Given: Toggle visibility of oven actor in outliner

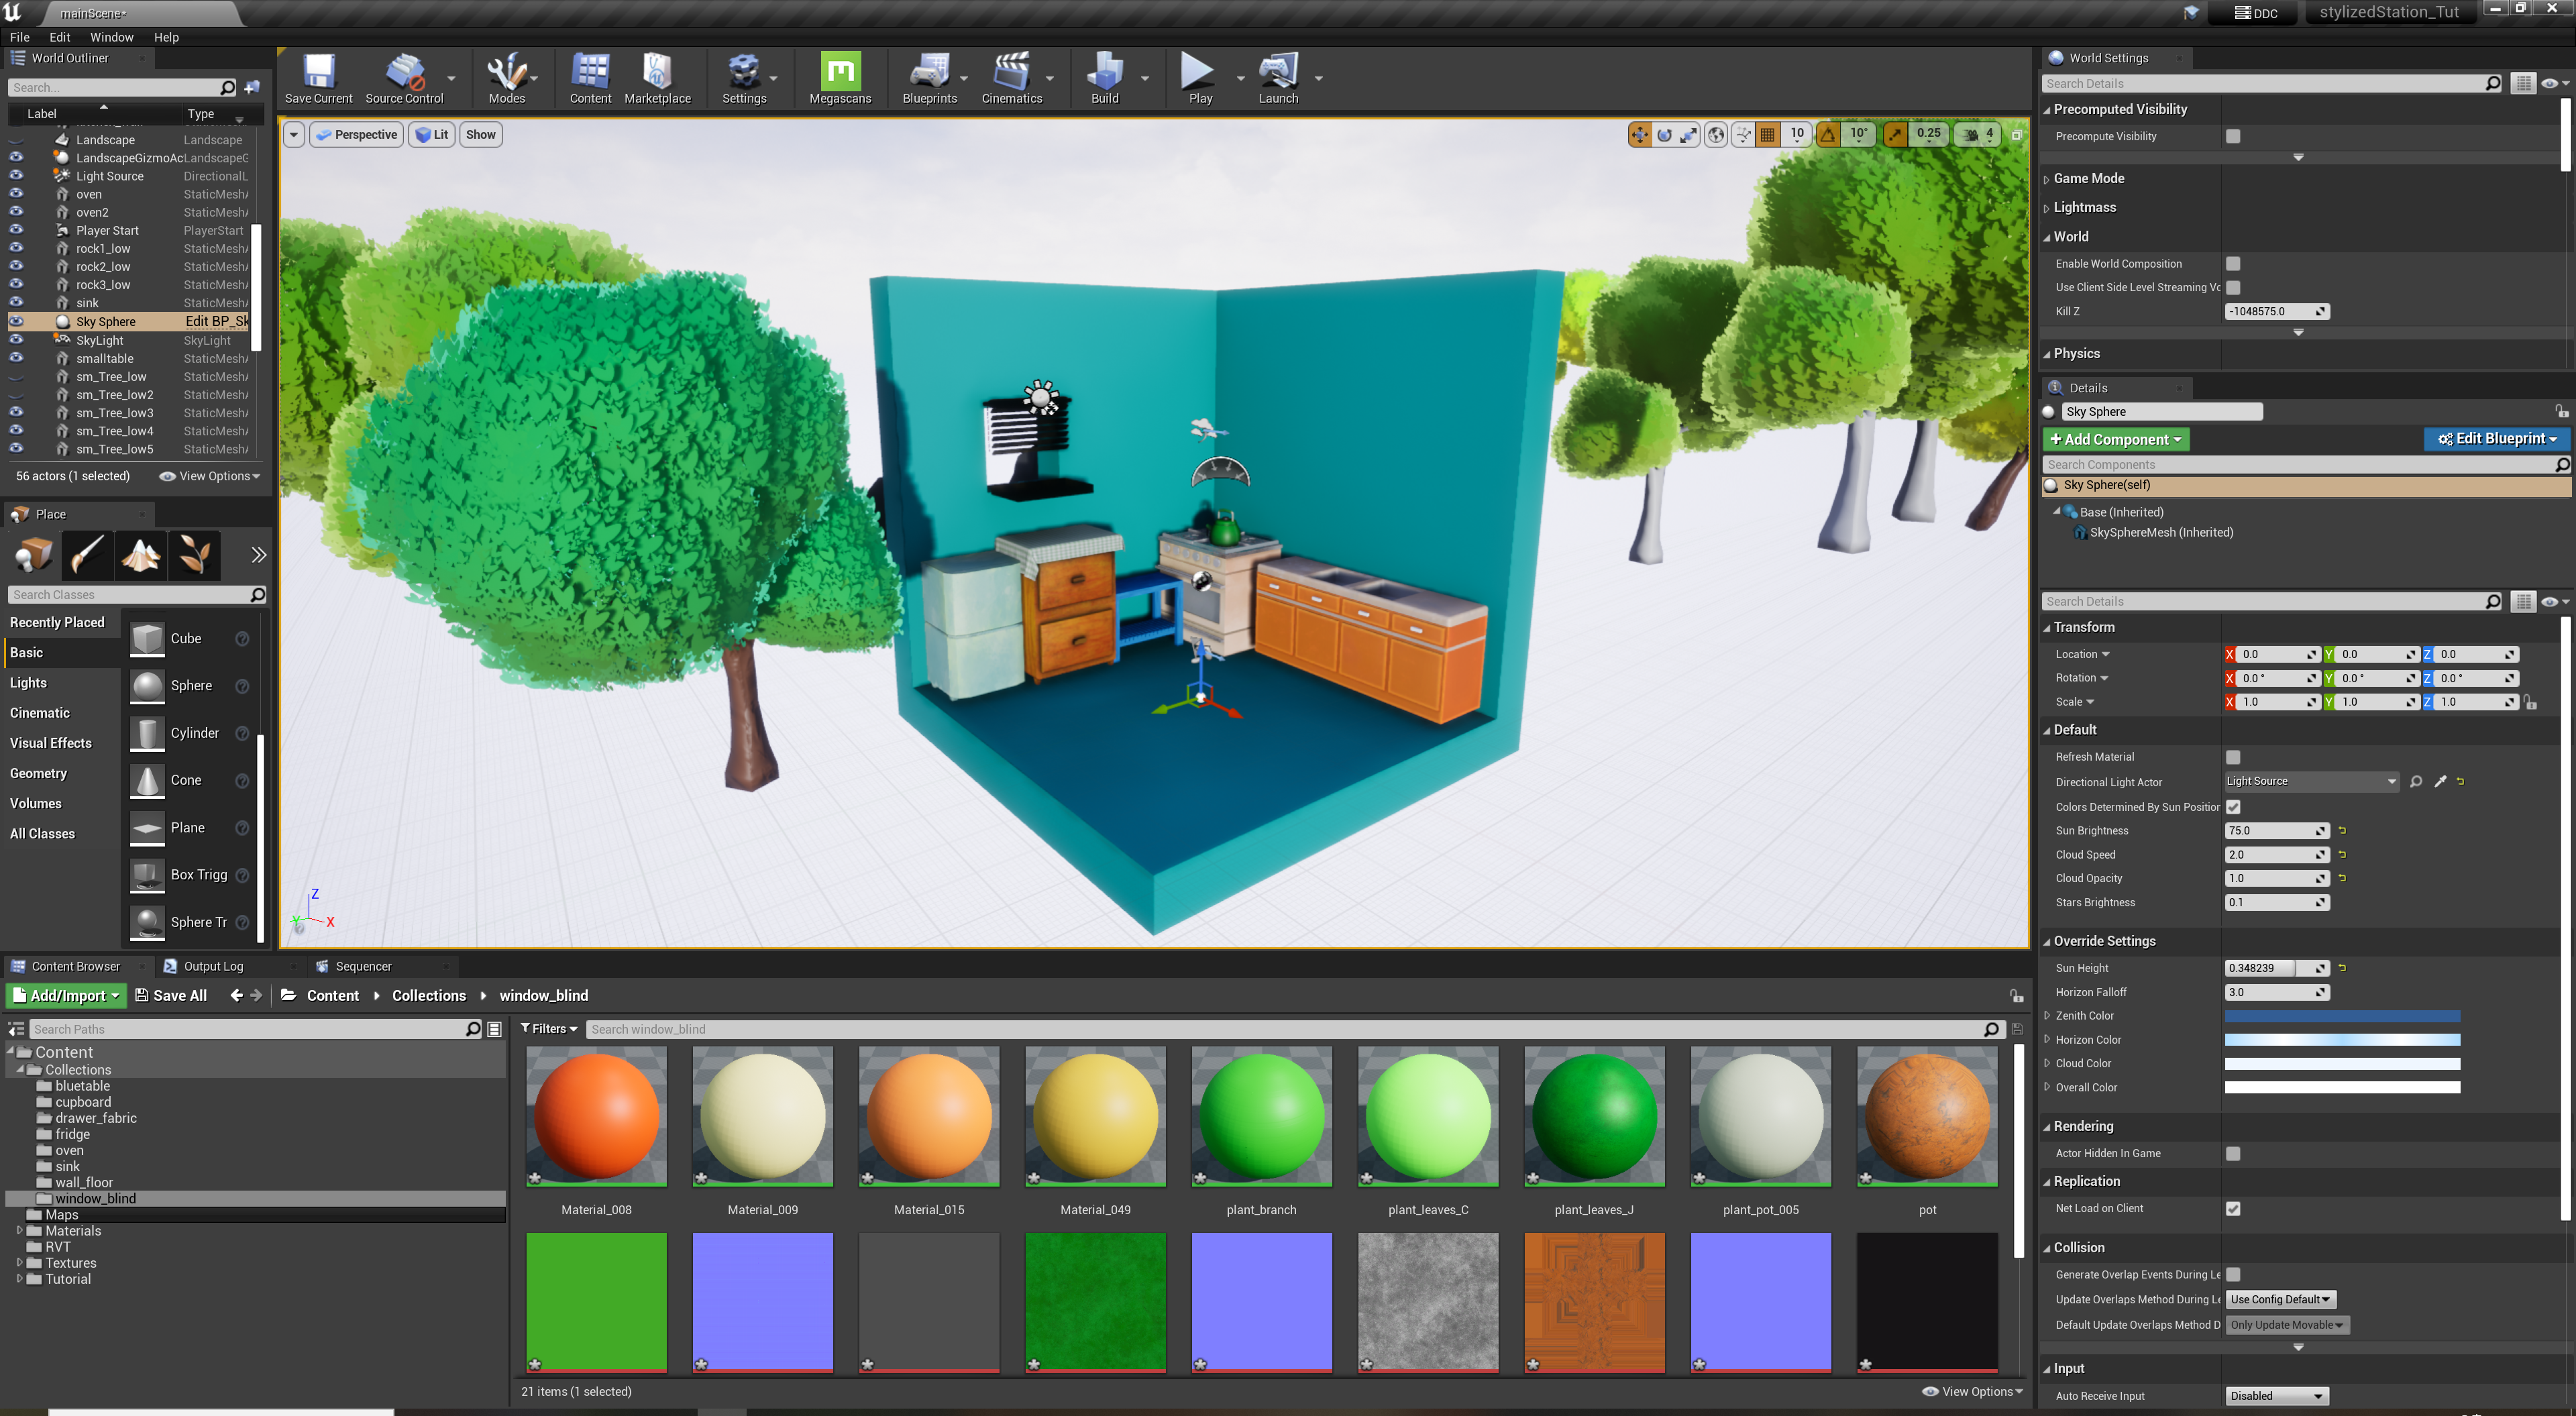Looking at the screenshot, I should tap(16, 193).
